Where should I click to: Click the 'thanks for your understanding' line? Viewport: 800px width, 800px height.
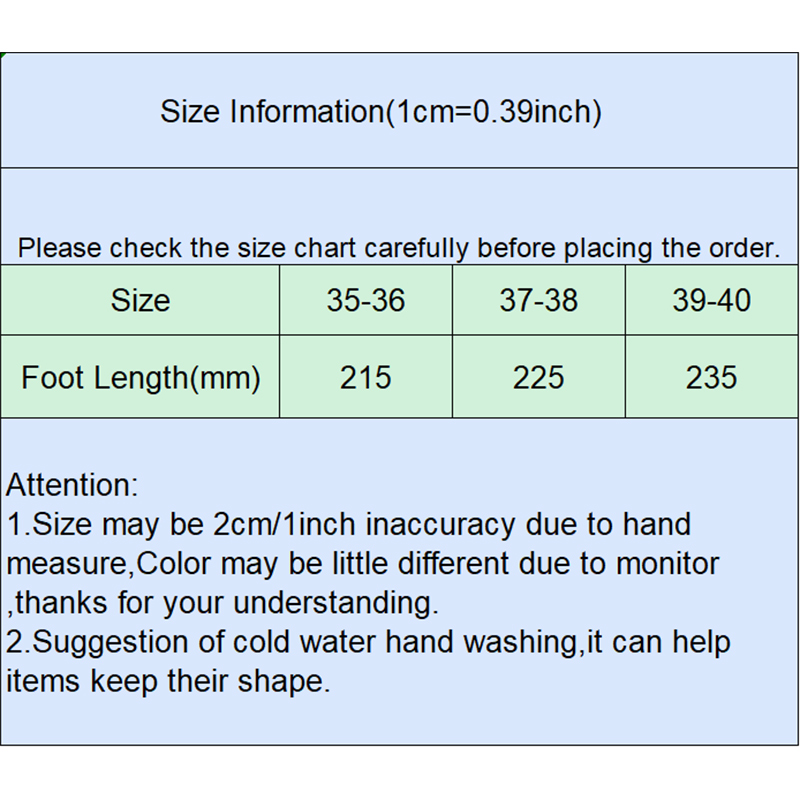pos(227,603)
